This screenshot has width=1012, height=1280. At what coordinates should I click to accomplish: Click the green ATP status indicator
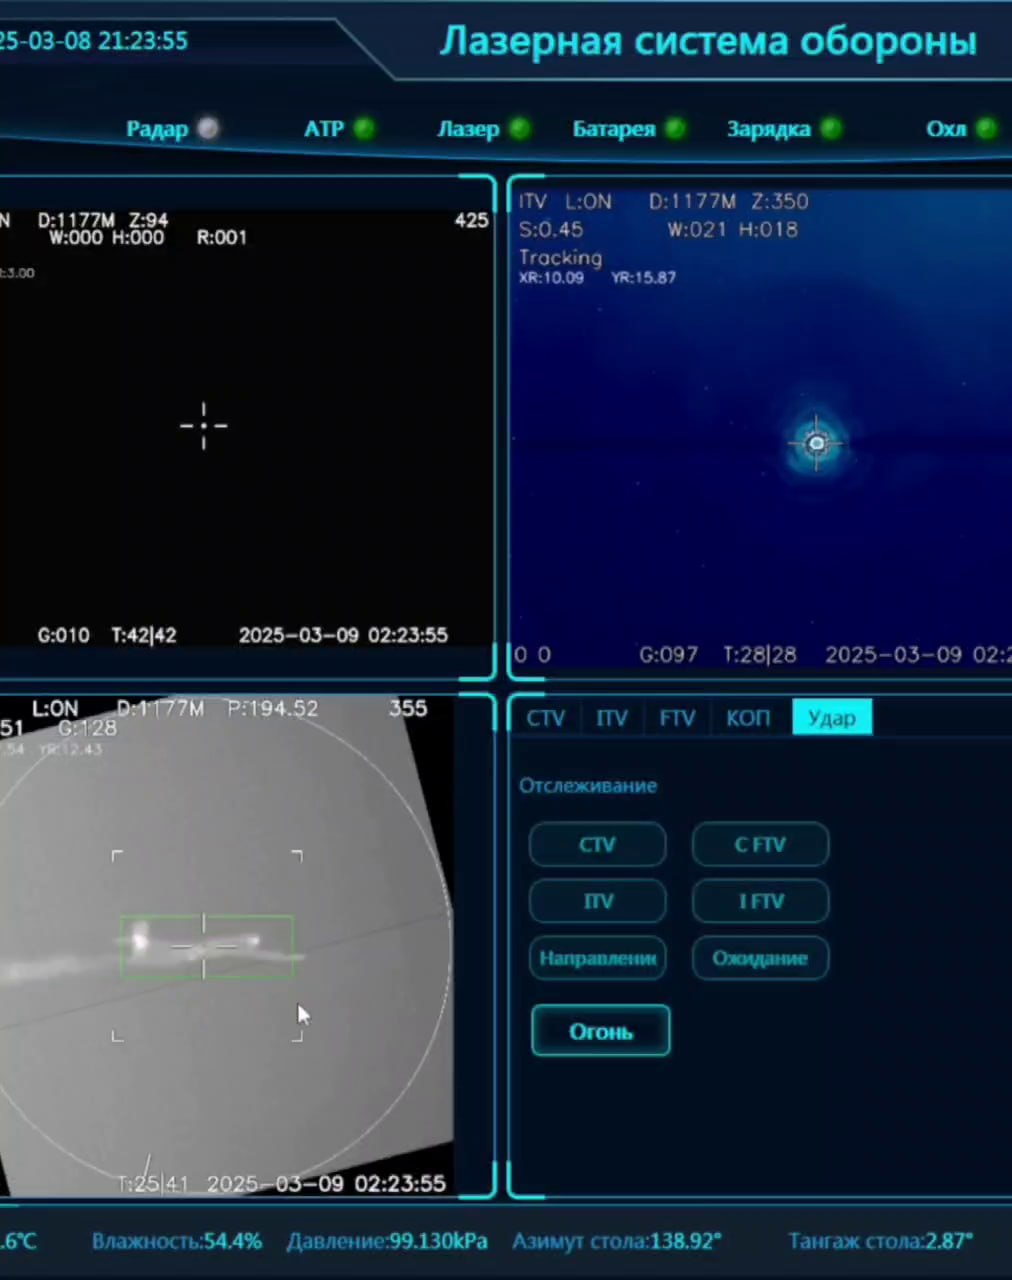[364, 129]
